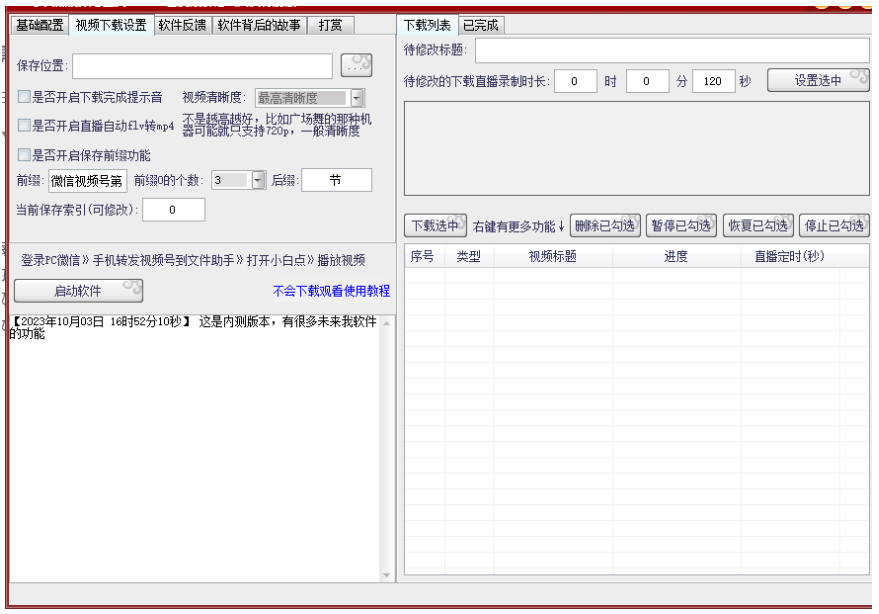Expand the 前缀0的个数 dropdown
Viewport: 879px width, 614px height.
258,180
